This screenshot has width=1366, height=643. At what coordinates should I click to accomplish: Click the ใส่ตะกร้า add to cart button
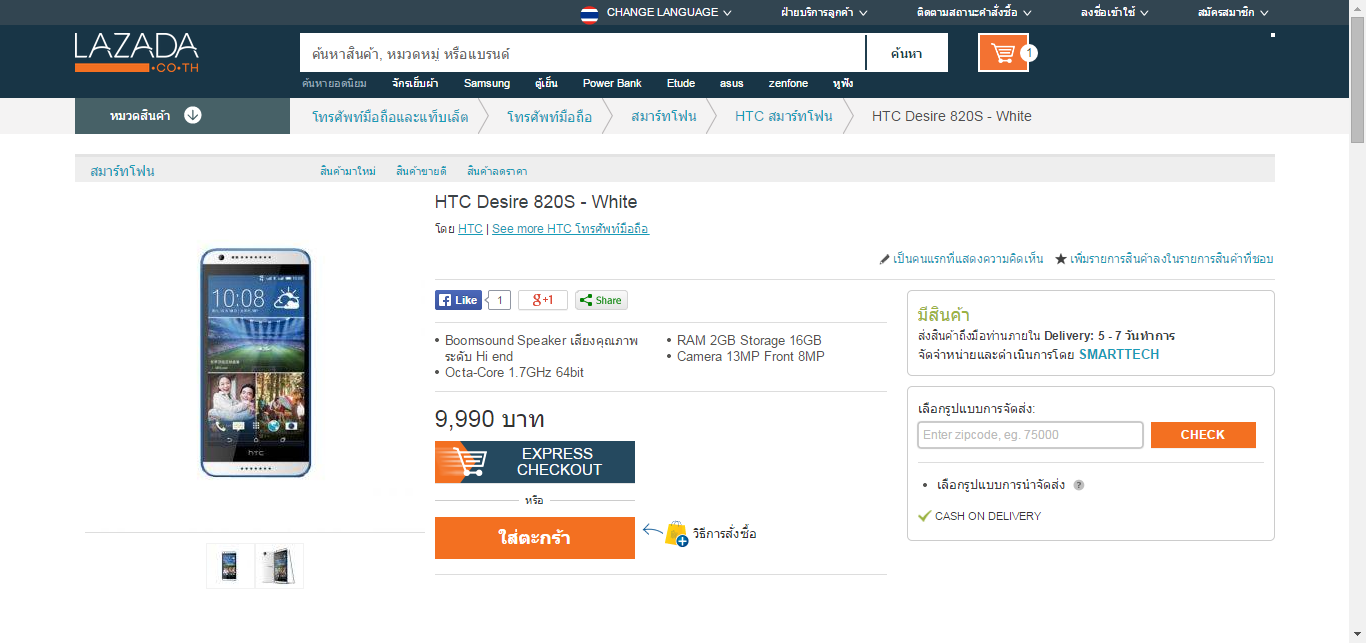535,538
